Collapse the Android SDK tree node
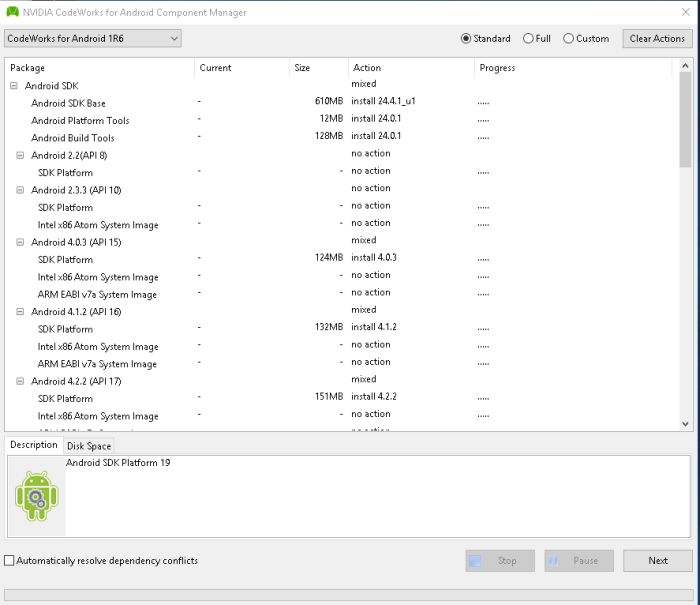700x605 pixels. pos(14,85)
